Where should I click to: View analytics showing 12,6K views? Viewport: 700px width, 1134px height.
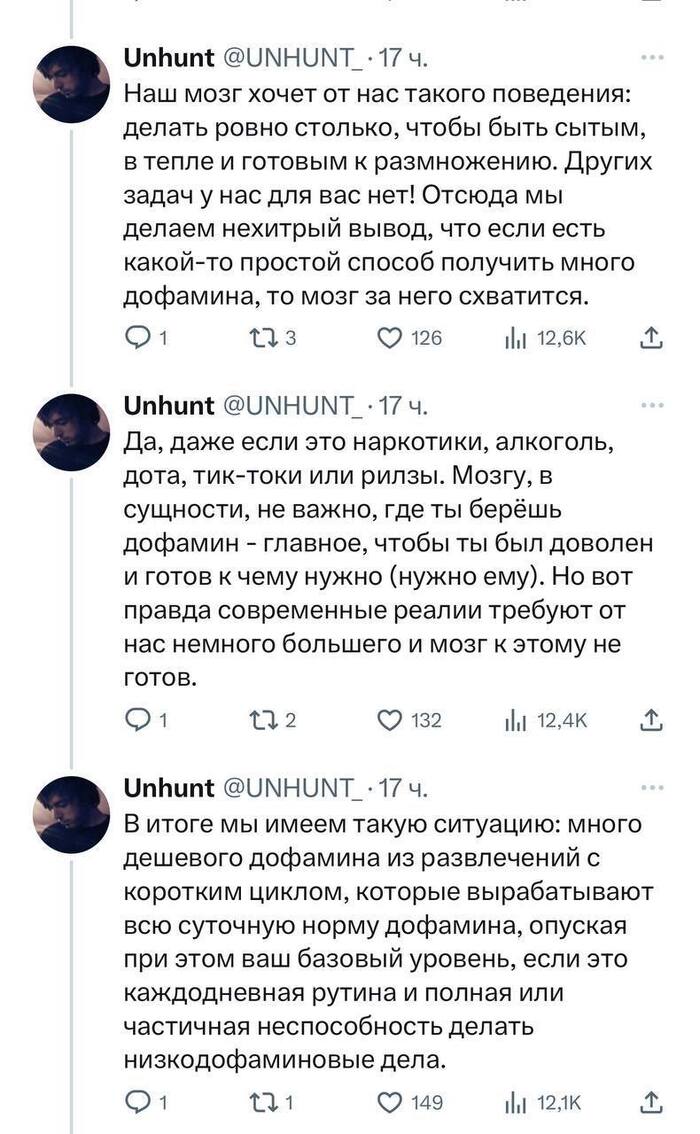[x=516, y=339]
